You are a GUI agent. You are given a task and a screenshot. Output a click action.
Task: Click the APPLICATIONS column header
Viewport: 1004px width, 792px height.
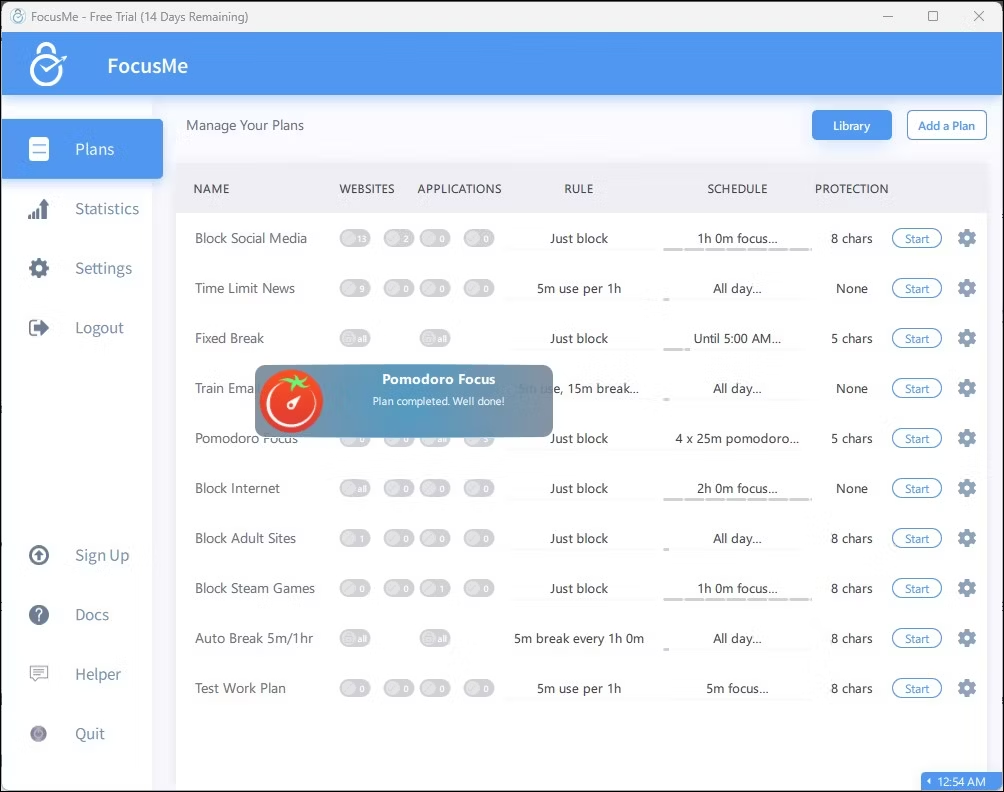coord(459,188)
